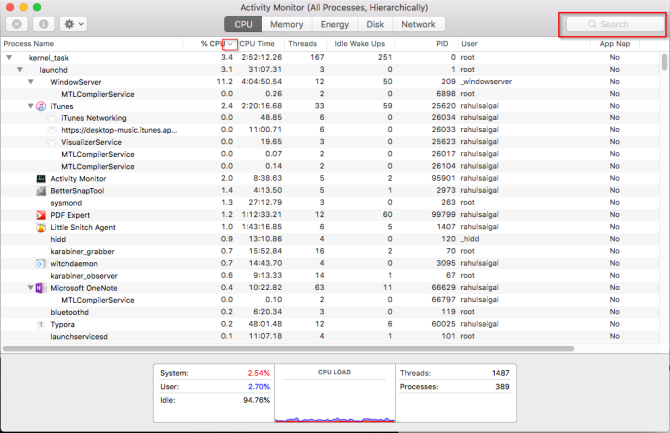Switch to the Memory tab
670x433 pixels.
[x=287, y=24]
